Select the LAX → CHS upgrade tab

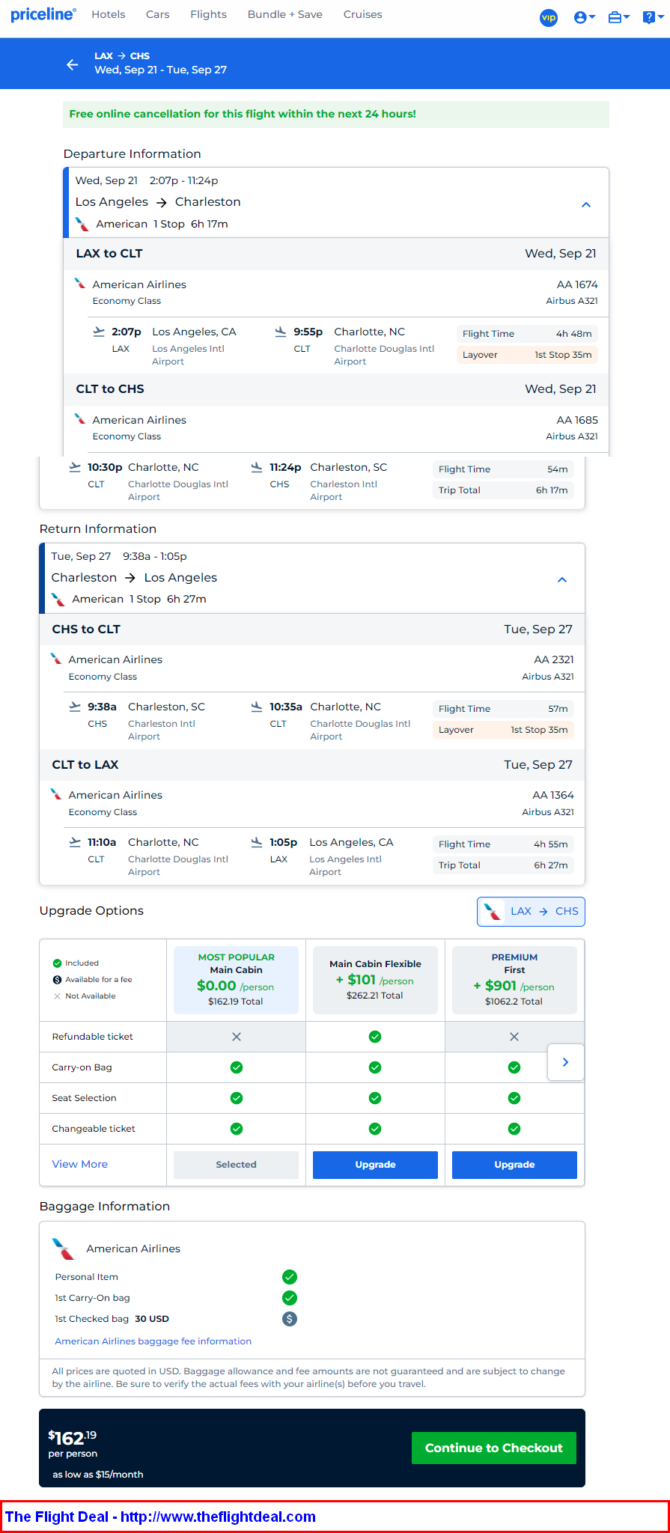pos(531,911)
